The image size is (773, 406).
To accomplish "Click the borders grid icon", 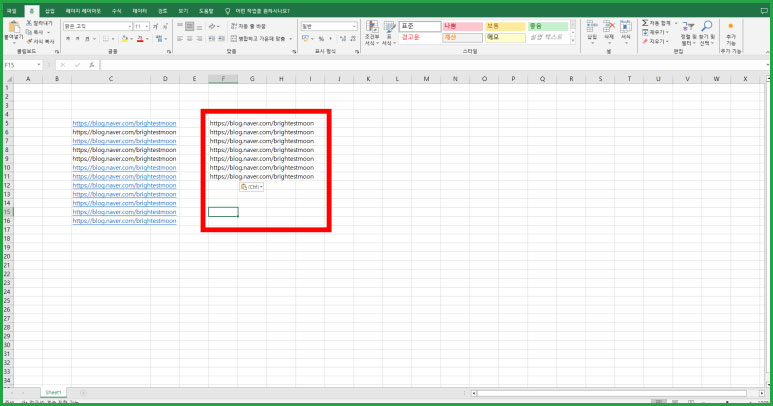I will click(105, 38).
